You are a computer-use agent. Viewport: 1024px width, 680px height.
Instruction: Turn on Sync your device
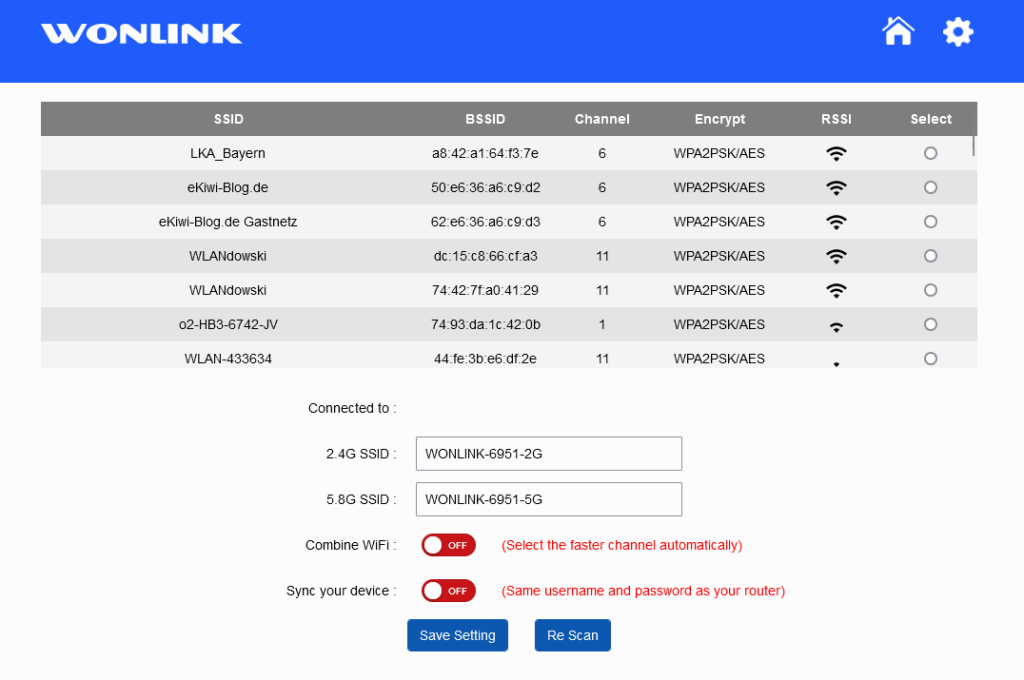point(448,590)
